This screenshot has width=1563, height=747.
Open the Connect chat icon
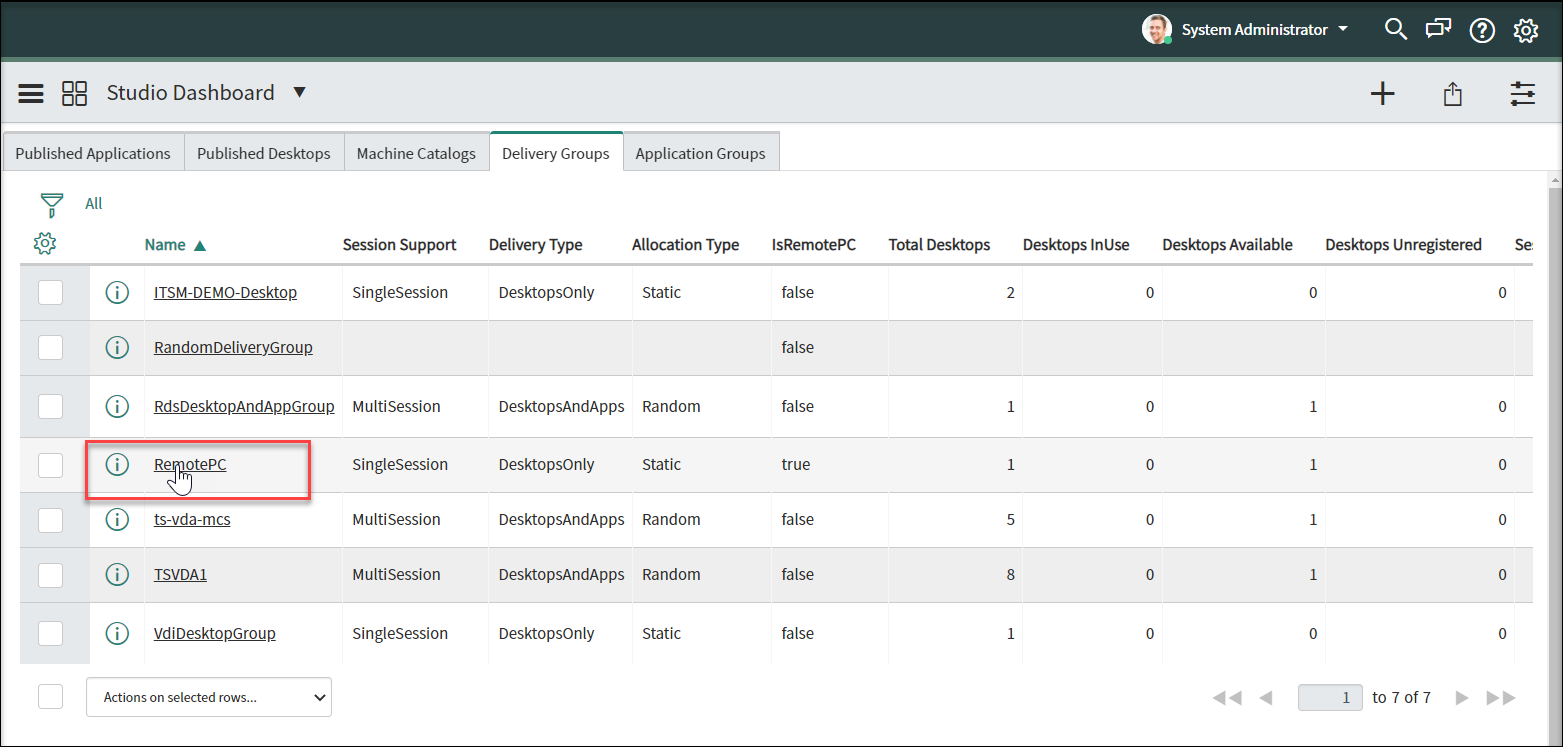tap(1438, 29)
